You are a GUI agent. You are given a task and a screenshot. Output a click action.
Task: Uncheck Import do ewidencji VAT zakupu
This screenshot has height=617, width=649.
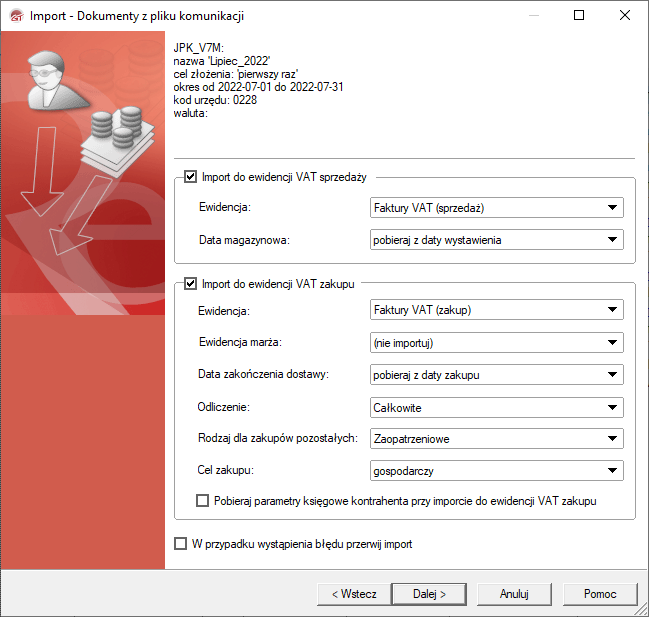coord(190,284)
